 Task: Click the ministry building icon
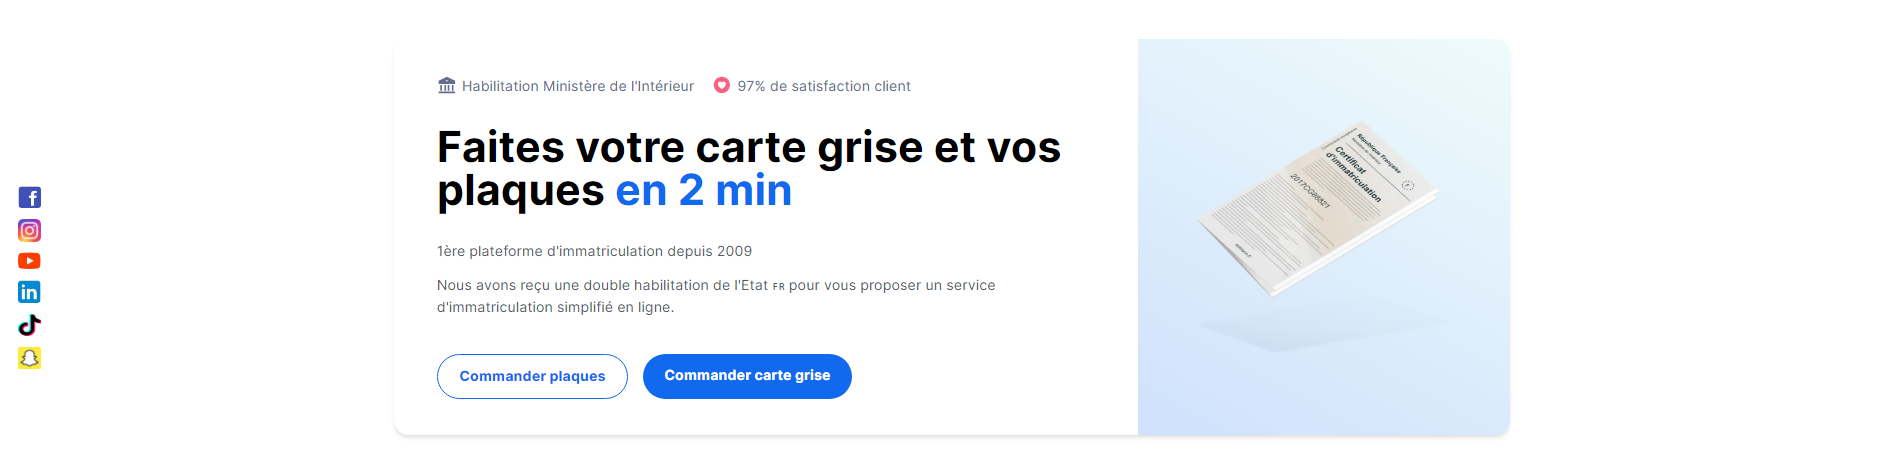(447, 86)
